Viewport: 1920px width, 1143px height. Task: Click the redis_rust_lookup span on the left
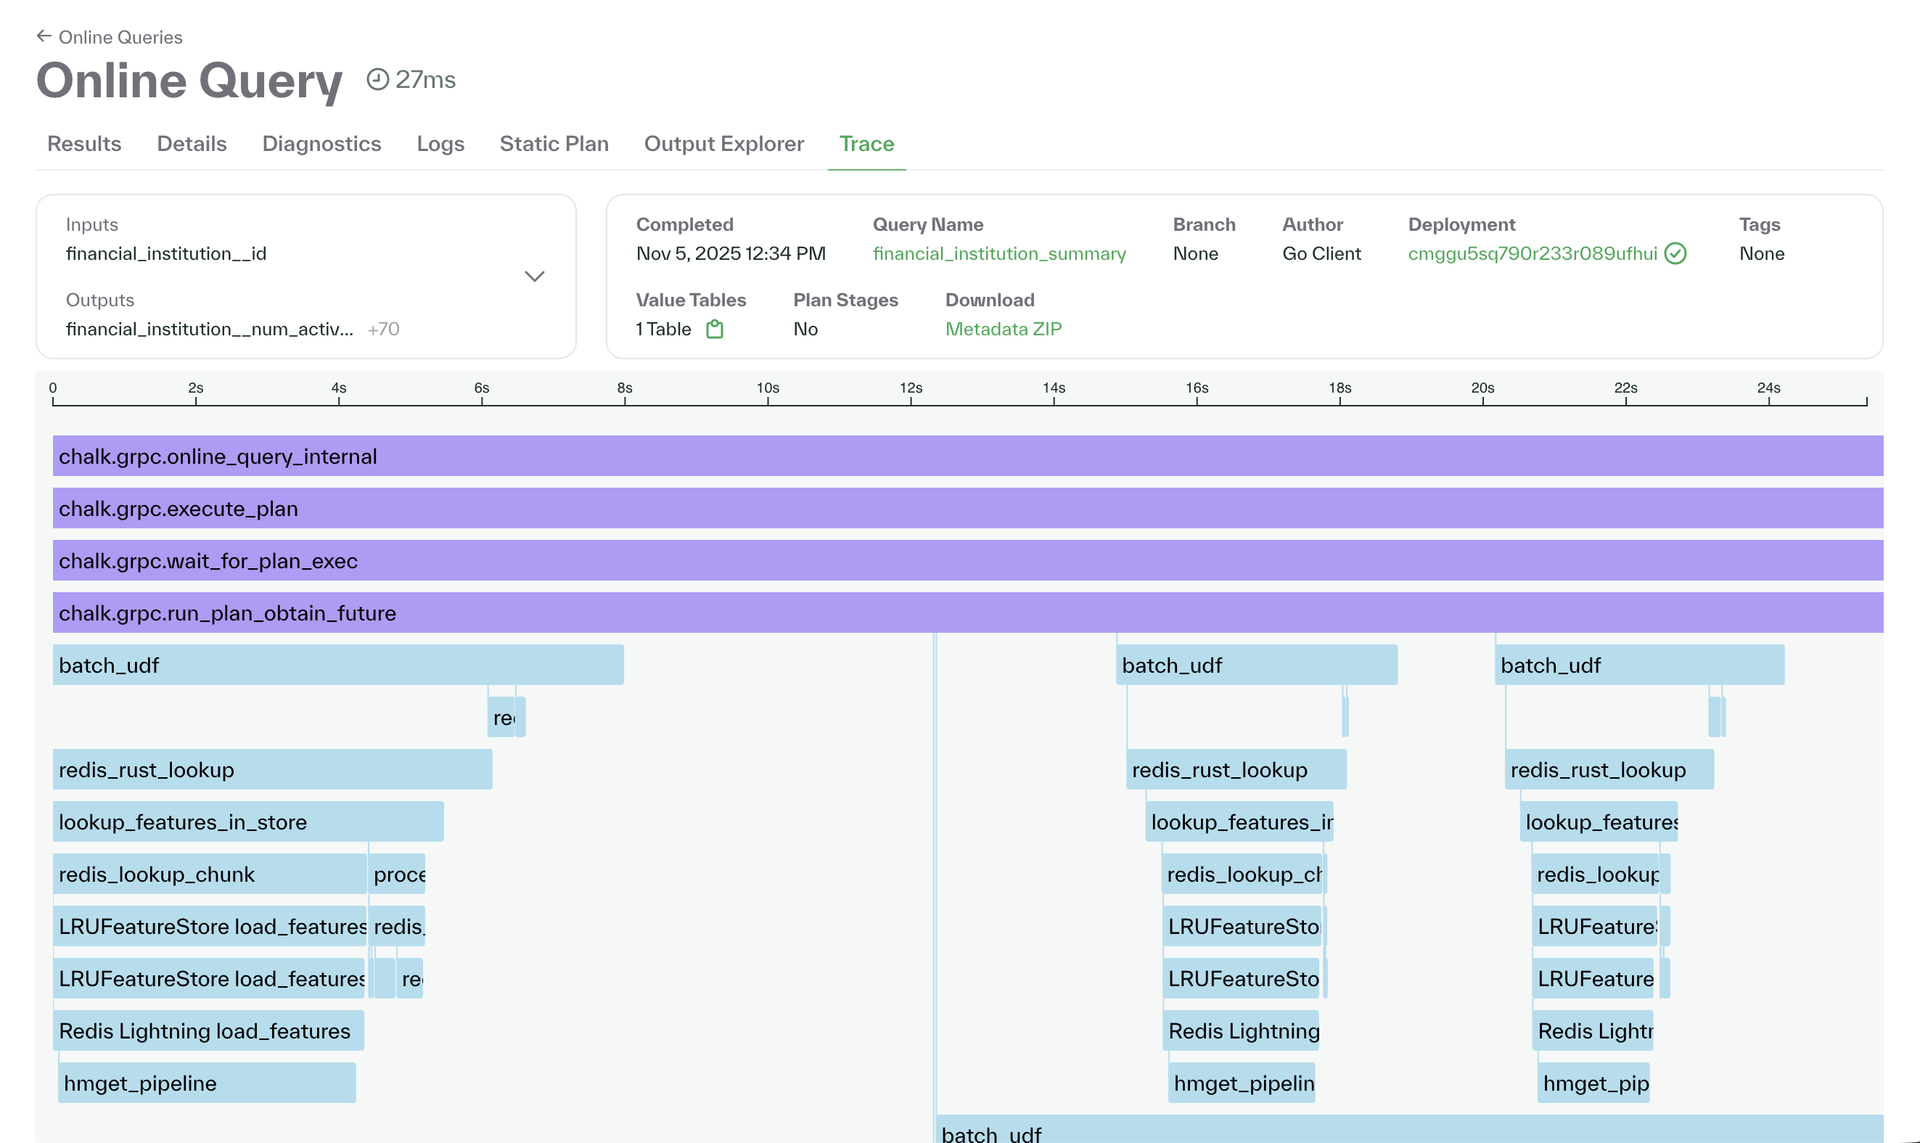272,769
